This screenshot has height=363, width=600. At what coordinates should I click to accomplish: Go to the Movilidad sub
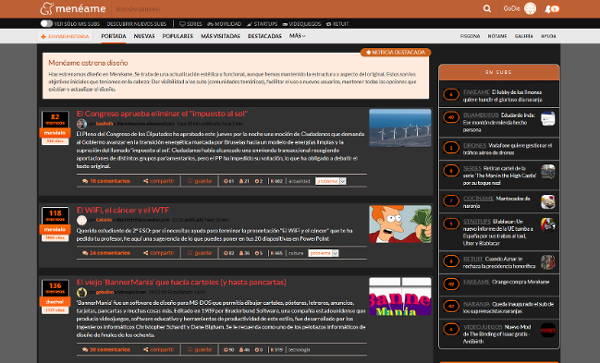pyautogui.click(x=224, y=24)
